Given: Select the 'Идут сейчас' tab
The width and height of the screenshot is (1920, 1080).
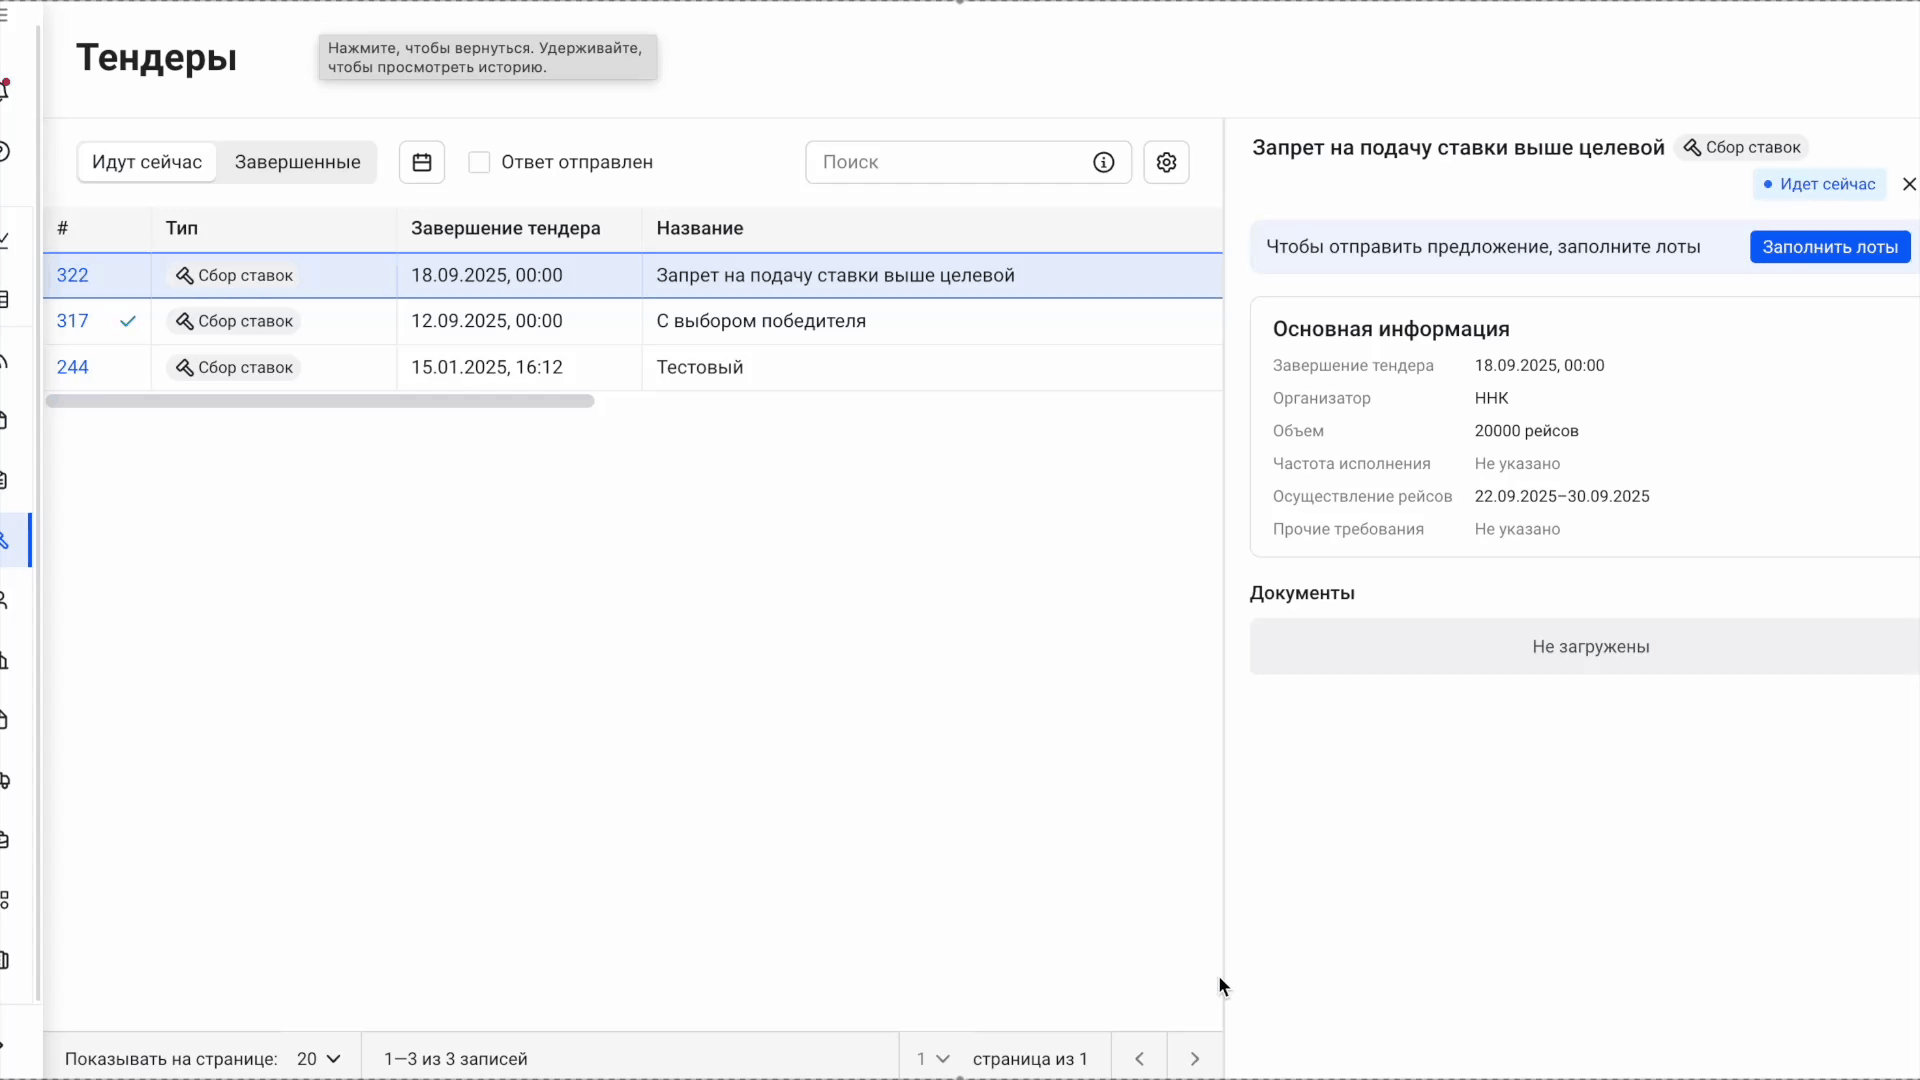Looking at the screenshot, I should coord(147,162).
